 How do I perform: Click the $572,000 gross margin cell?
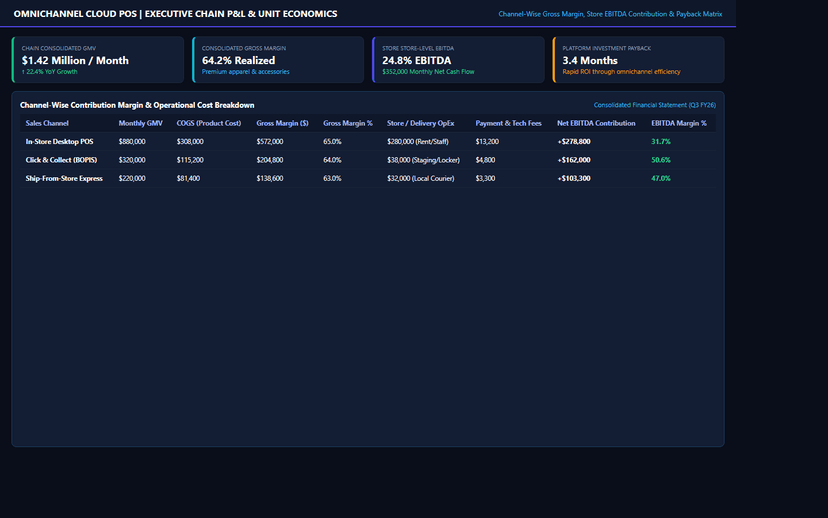click(x=270, y=142)
